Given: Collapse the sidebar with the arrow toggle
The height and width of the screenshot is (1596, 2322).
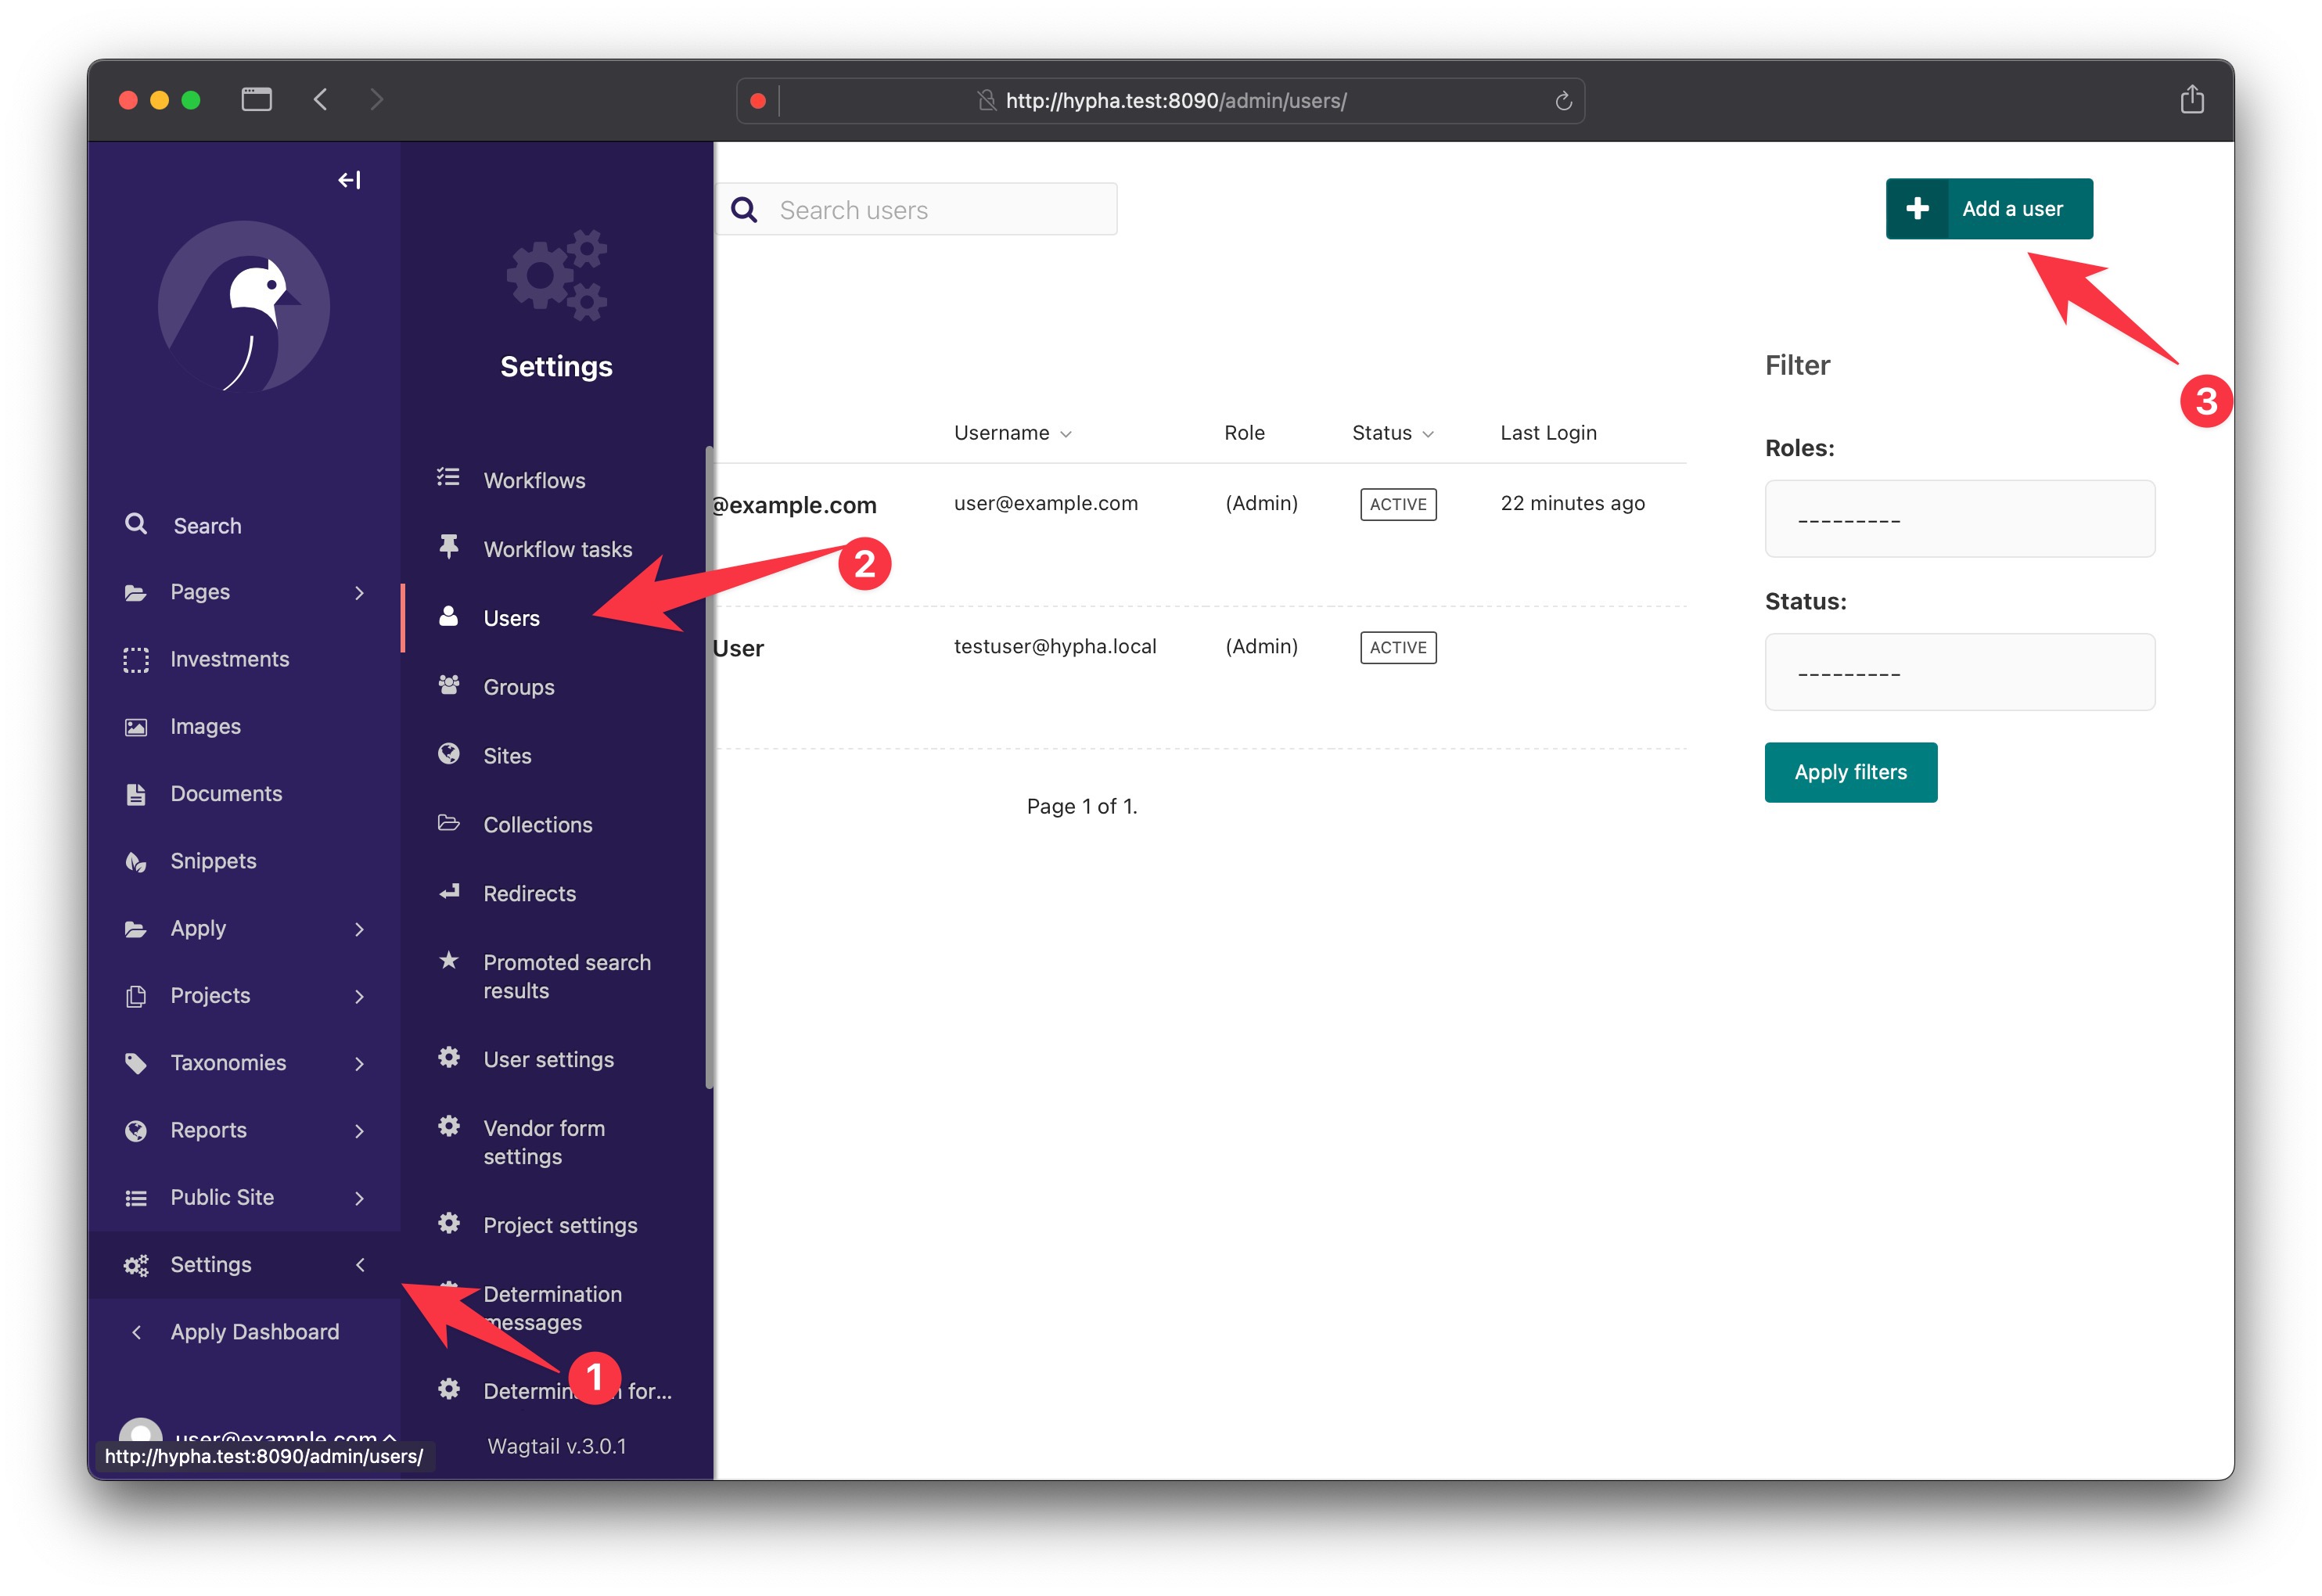Looking at the screenshot, I should [349, 180].
